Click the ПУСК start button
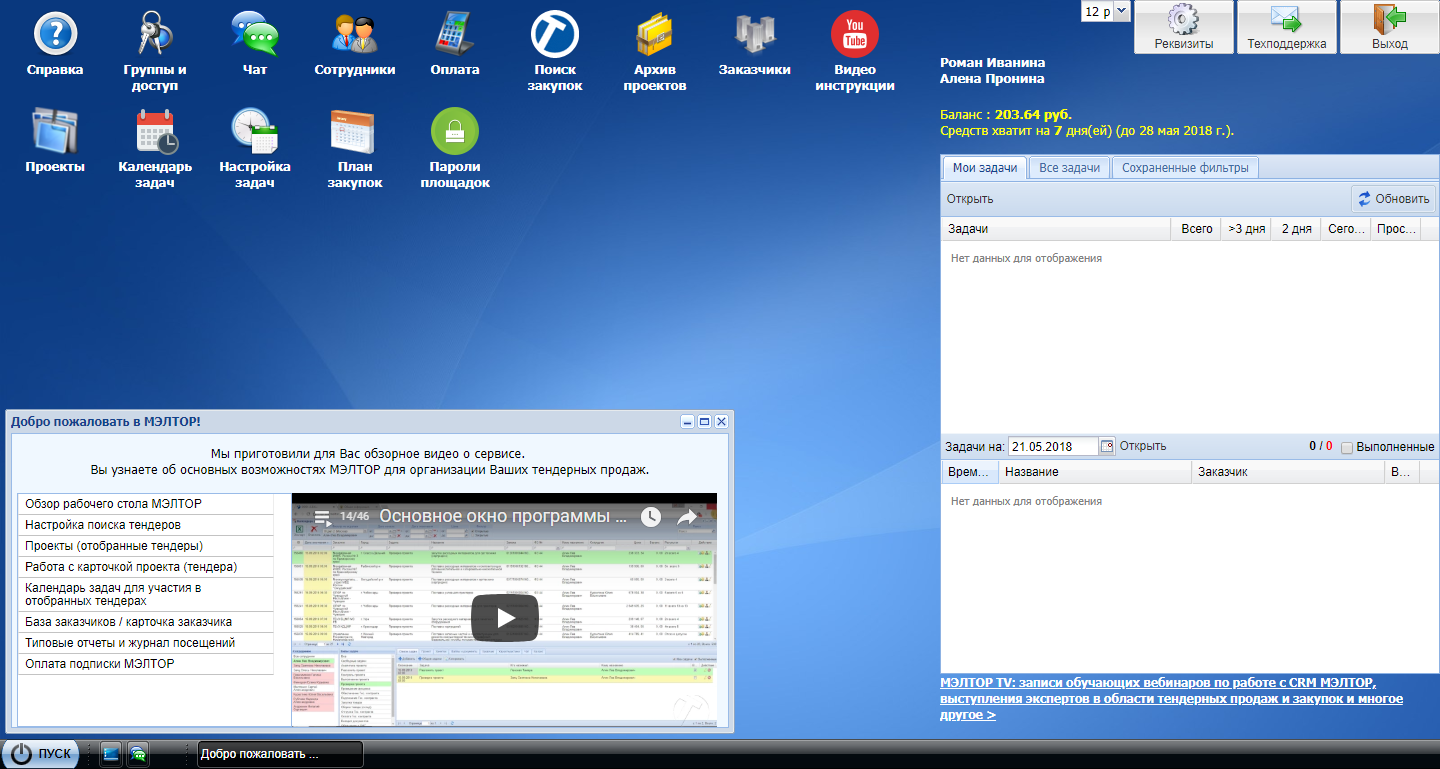The height and width of the screenshot is (769, 1440). pos(41,754)
